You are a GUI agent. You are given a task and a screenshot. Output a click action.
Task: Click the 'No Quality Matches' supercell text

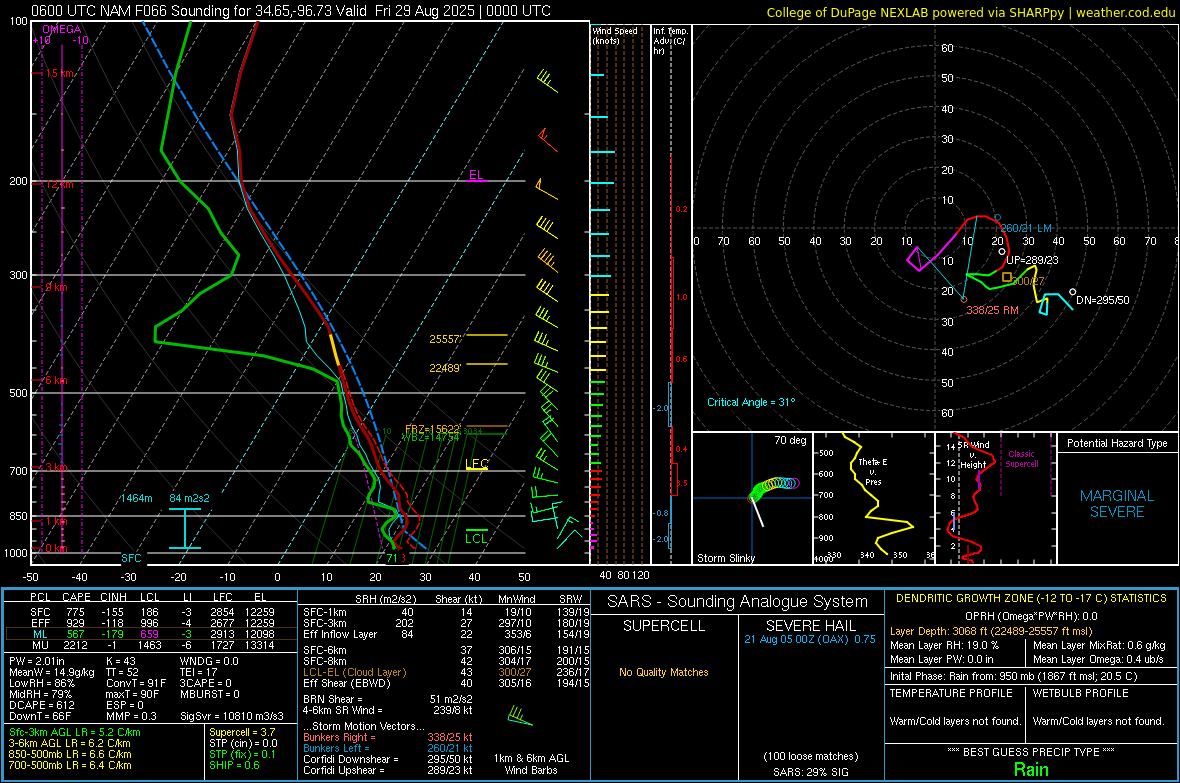664,672
